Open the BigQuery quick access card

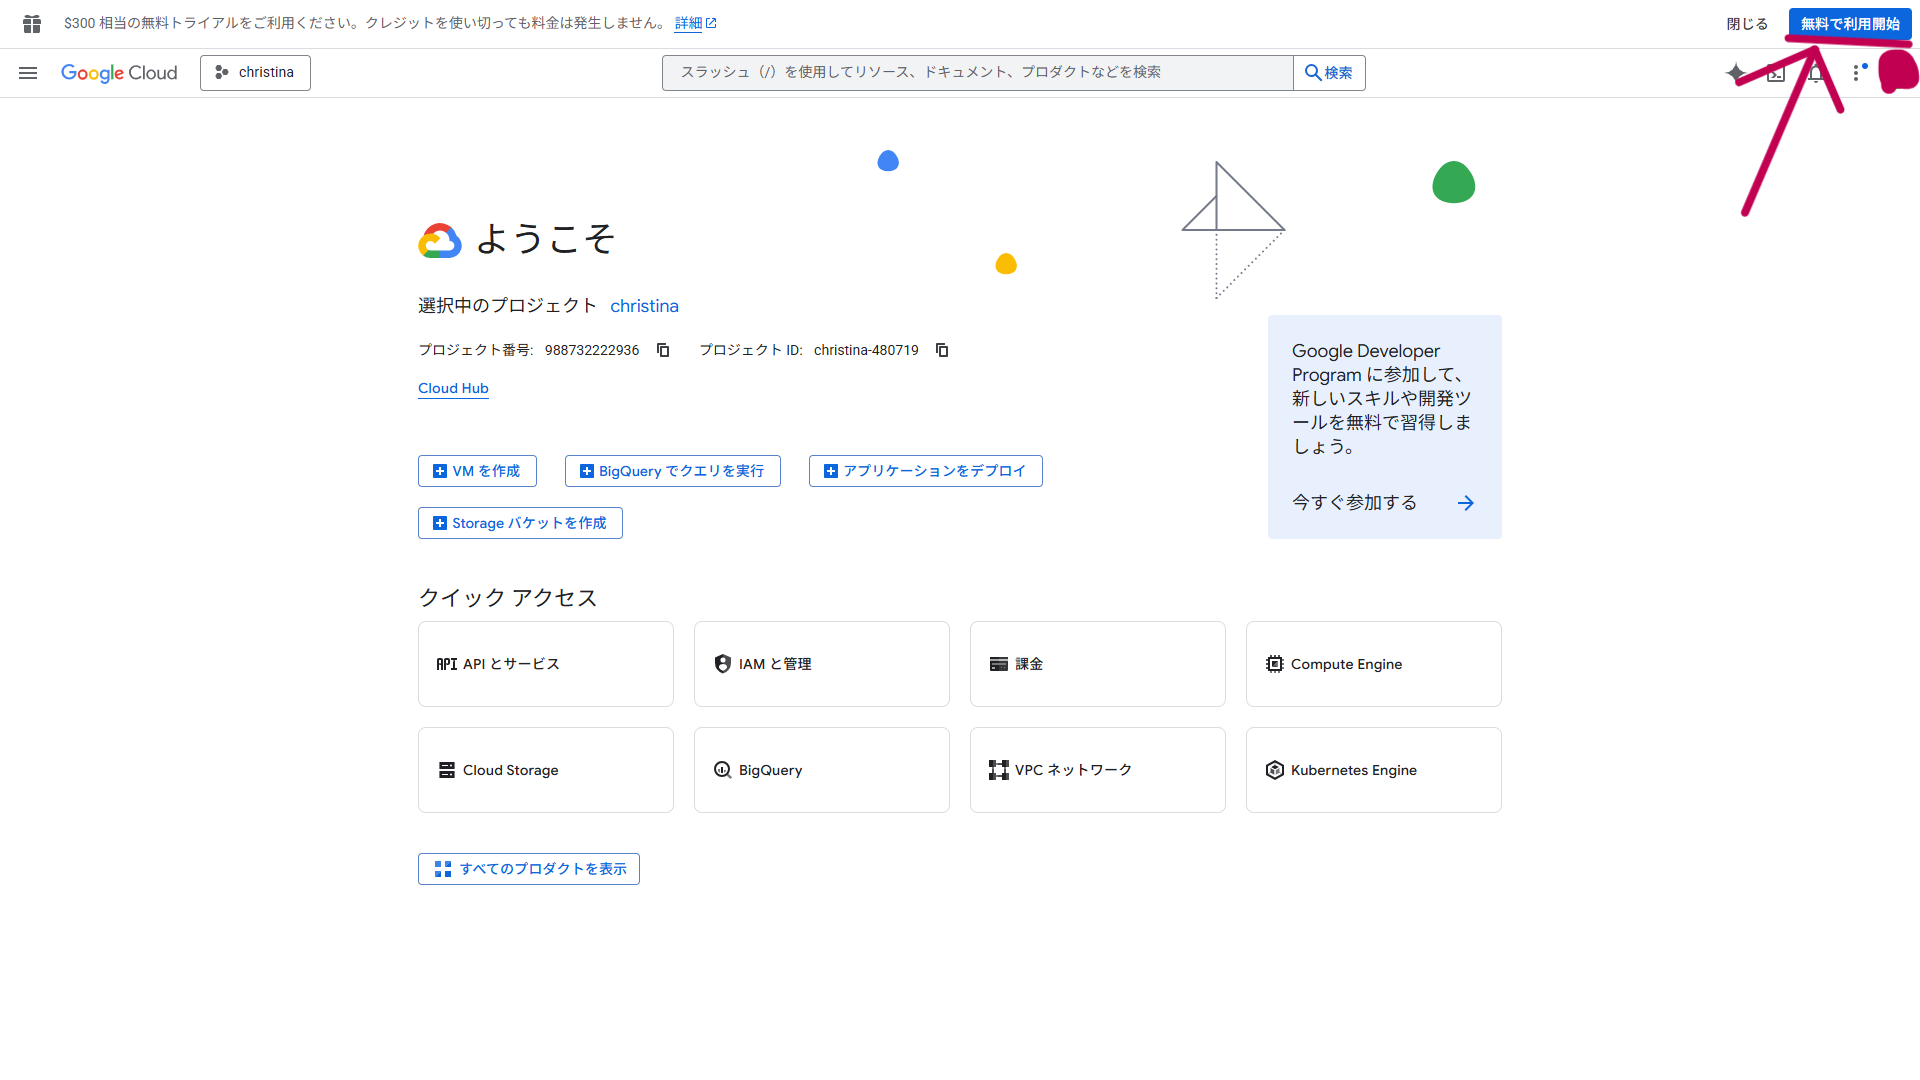[x=821, y=770]
